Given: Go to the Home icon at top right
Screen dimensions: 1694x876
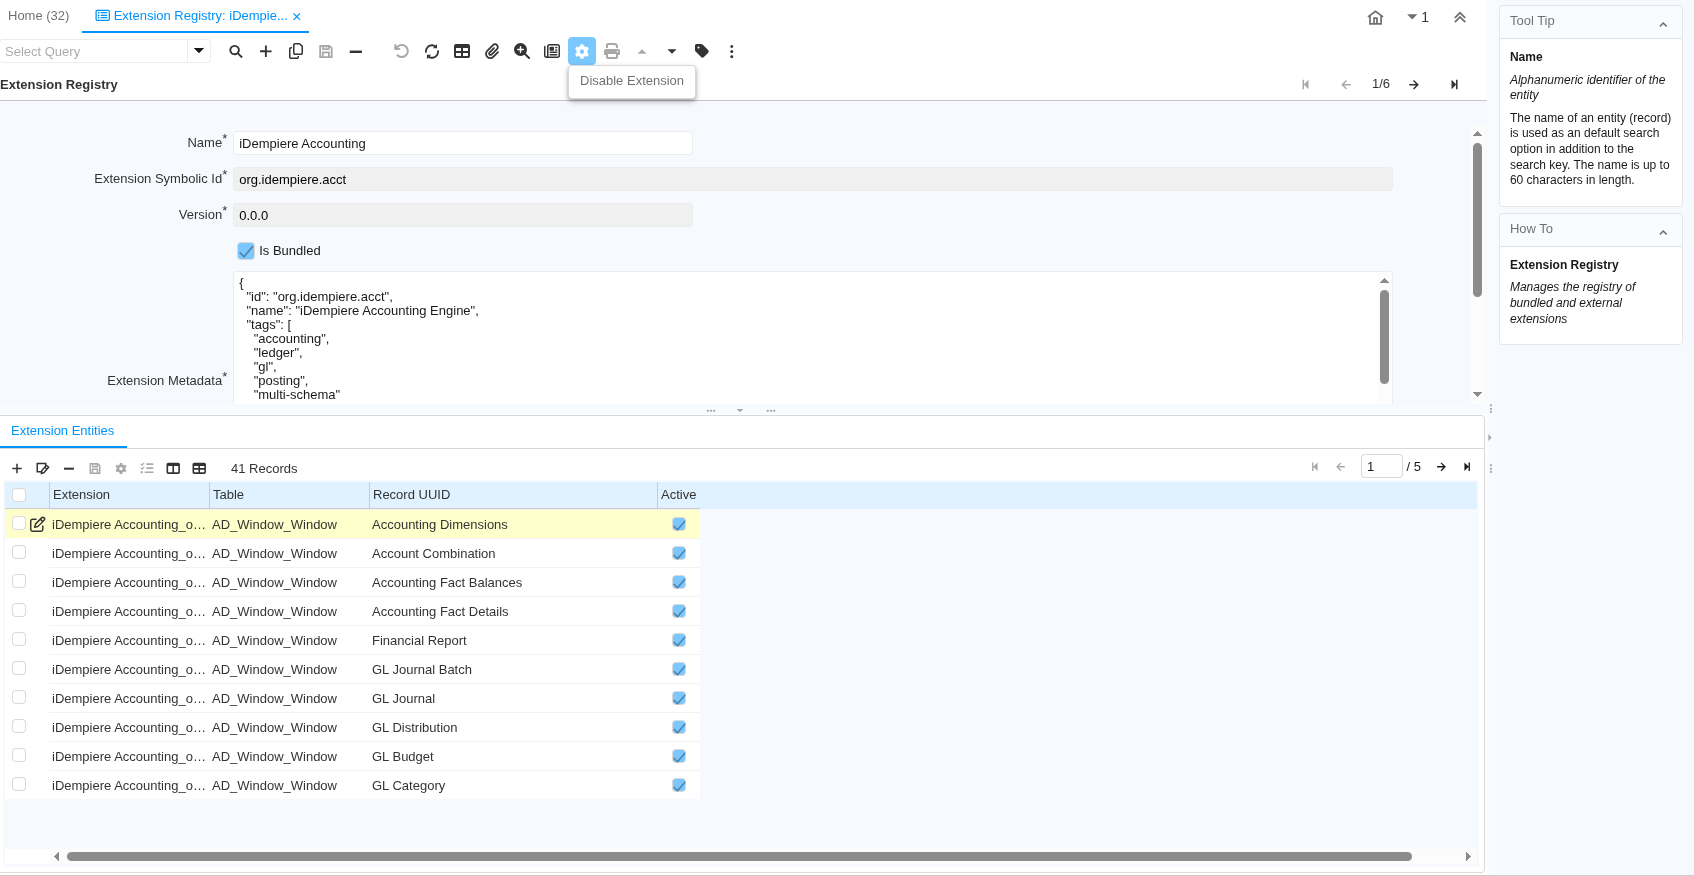Looking at the screenshot, I should pyautogui.click(x=1376, y=17).
